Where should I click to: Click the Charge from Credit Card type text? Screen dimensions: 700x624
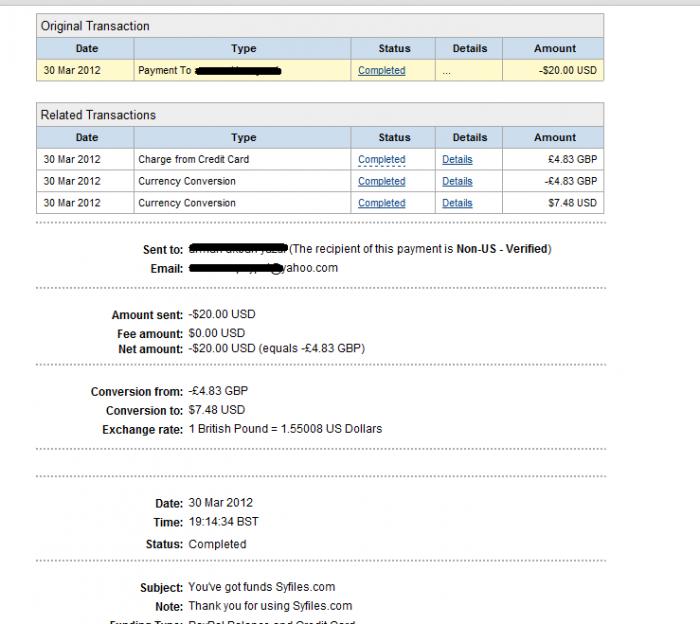193,160
